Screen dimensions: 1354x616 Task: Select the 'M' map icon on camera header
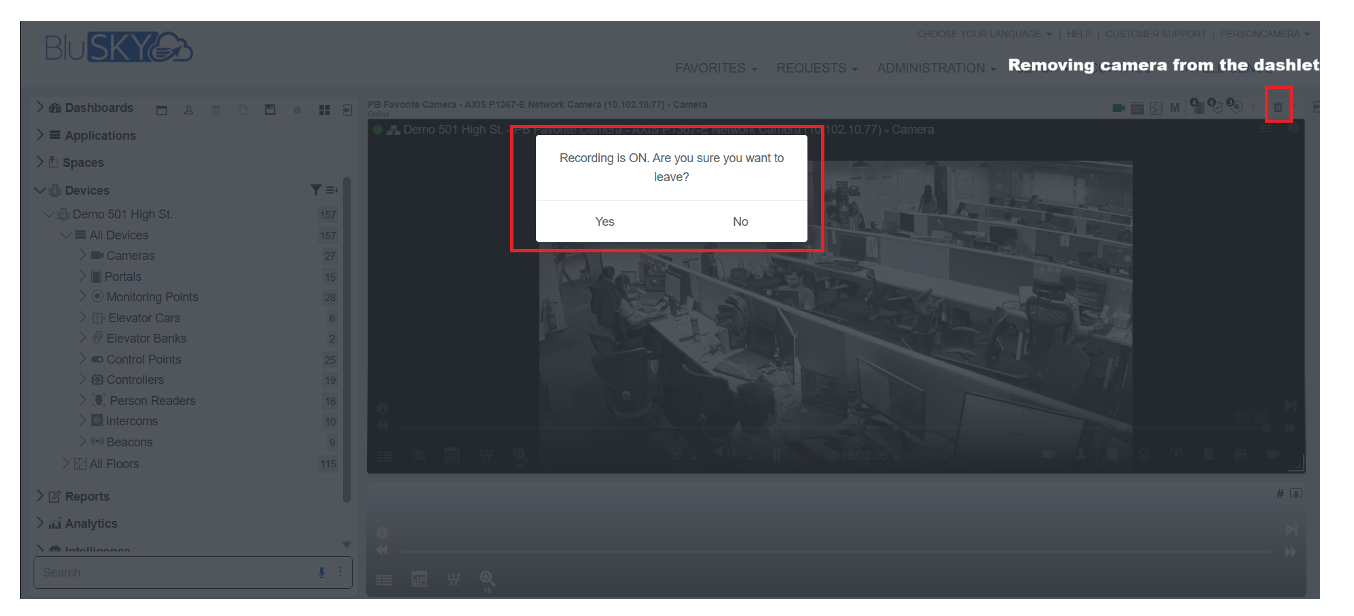[1175, 107]
